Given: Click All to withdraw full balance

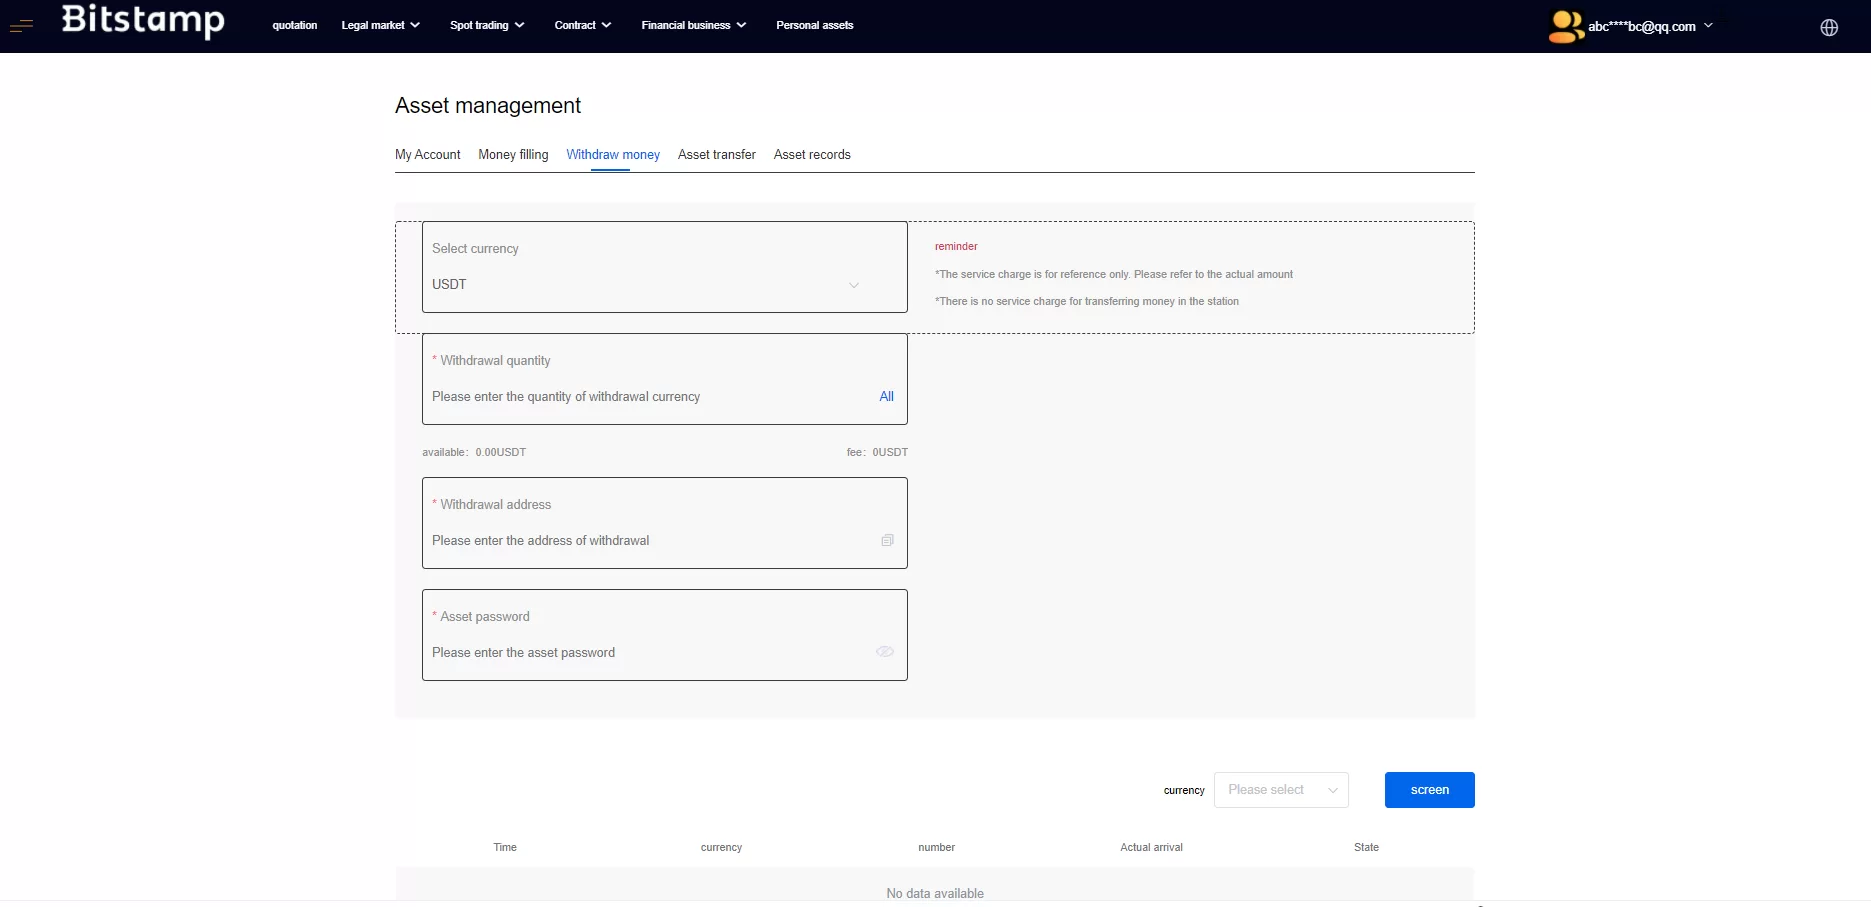Looking at the screenshot, I should point(886,396).
